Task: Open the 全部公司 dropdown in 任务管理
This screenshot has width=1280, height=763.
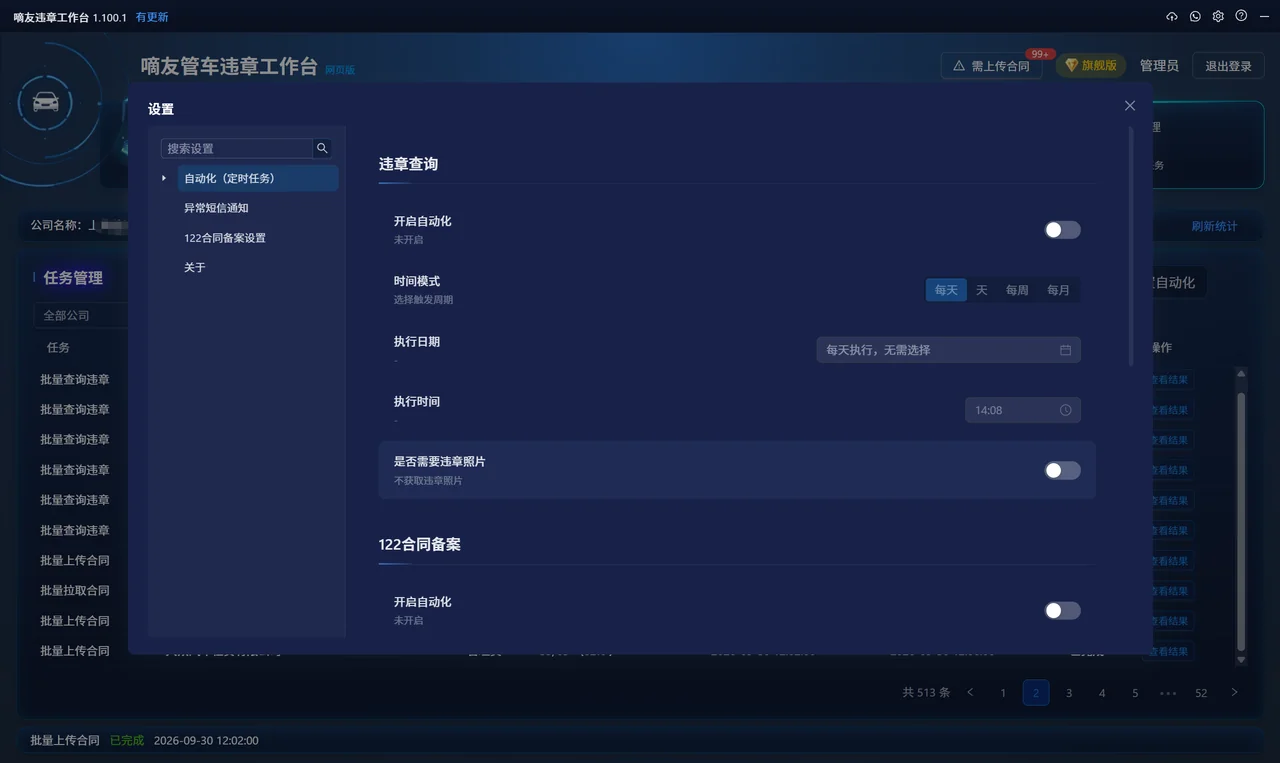Action: tap(80, 315)
